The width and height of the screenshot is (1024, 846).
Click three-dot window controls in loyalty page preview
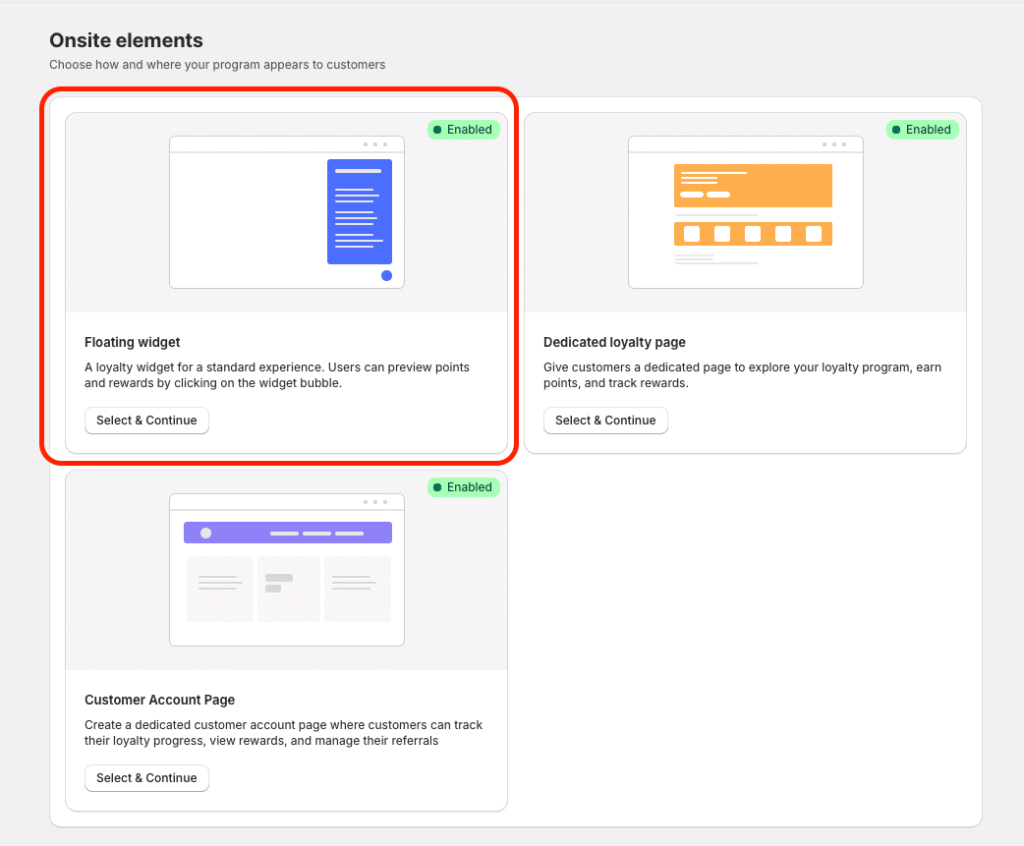click(x=835, y=144)
